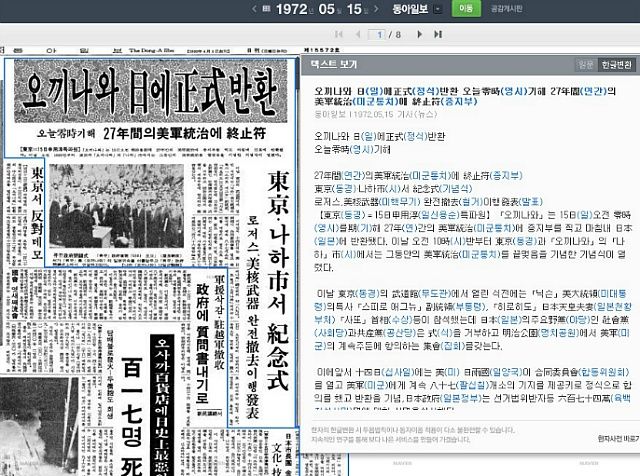Select the 百一七명 死 article headline

tap(132, 416)
